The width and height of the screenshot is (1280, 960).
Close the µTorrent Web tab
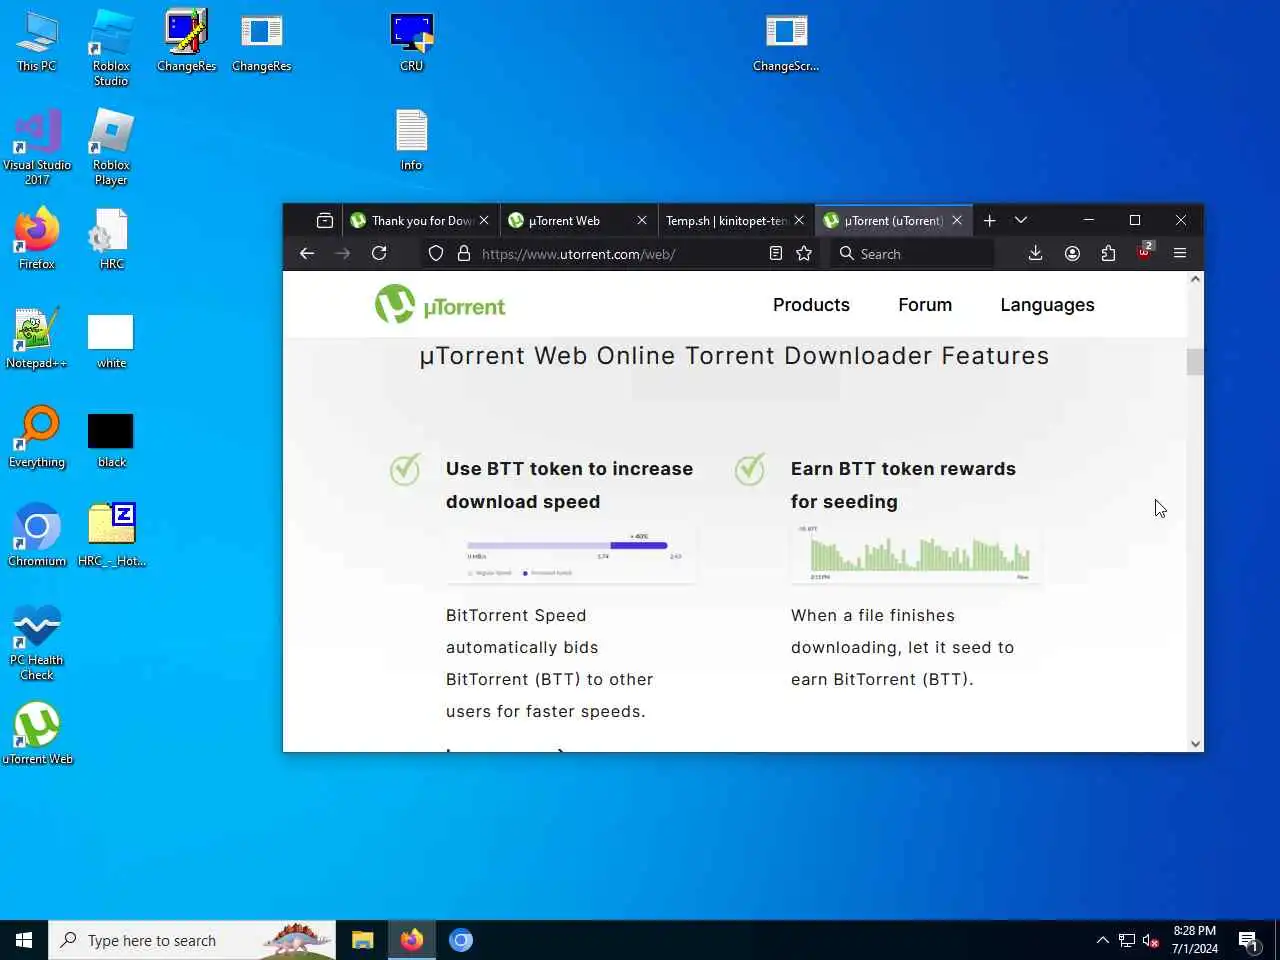click(642, 220)
